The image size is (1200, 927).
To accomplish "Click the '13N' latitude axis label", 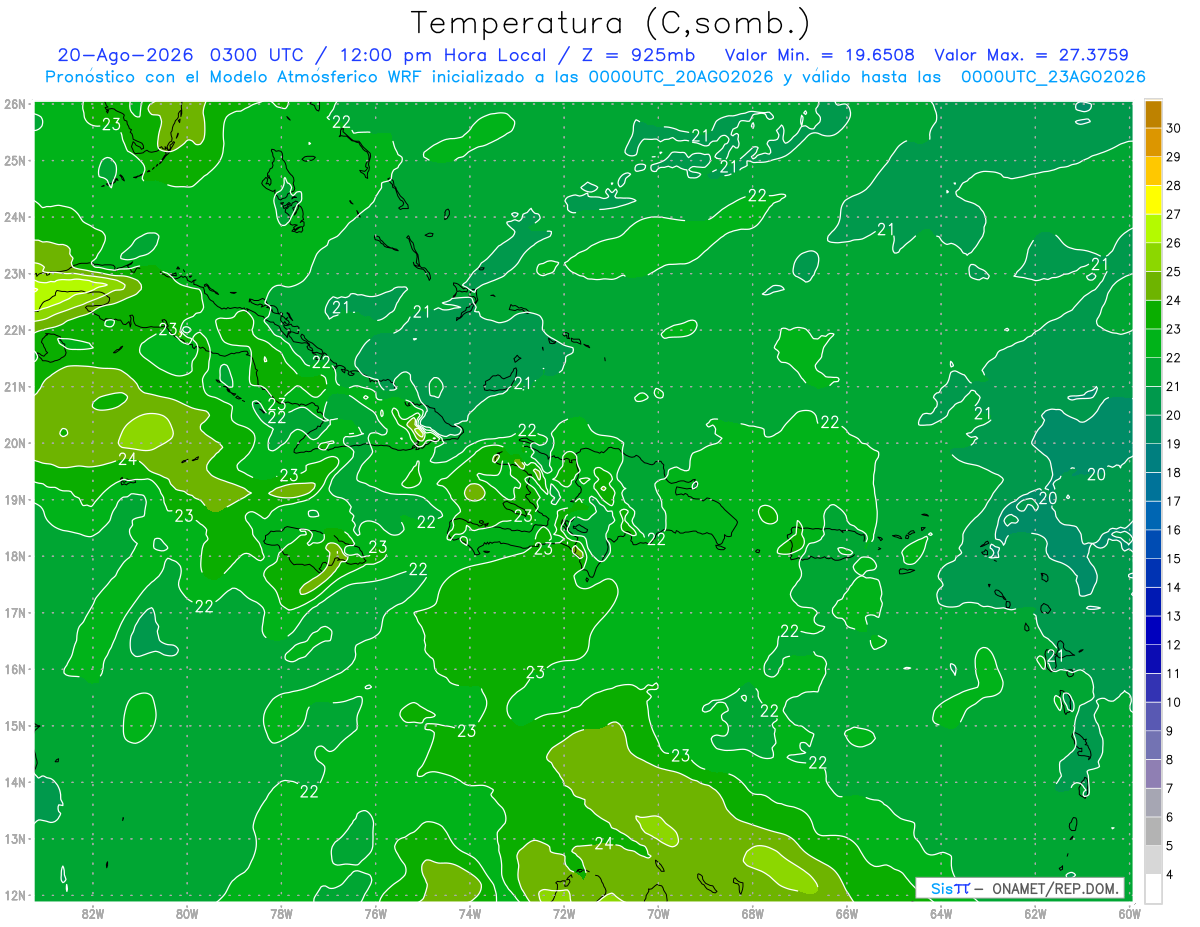I will tap(14, 839).
